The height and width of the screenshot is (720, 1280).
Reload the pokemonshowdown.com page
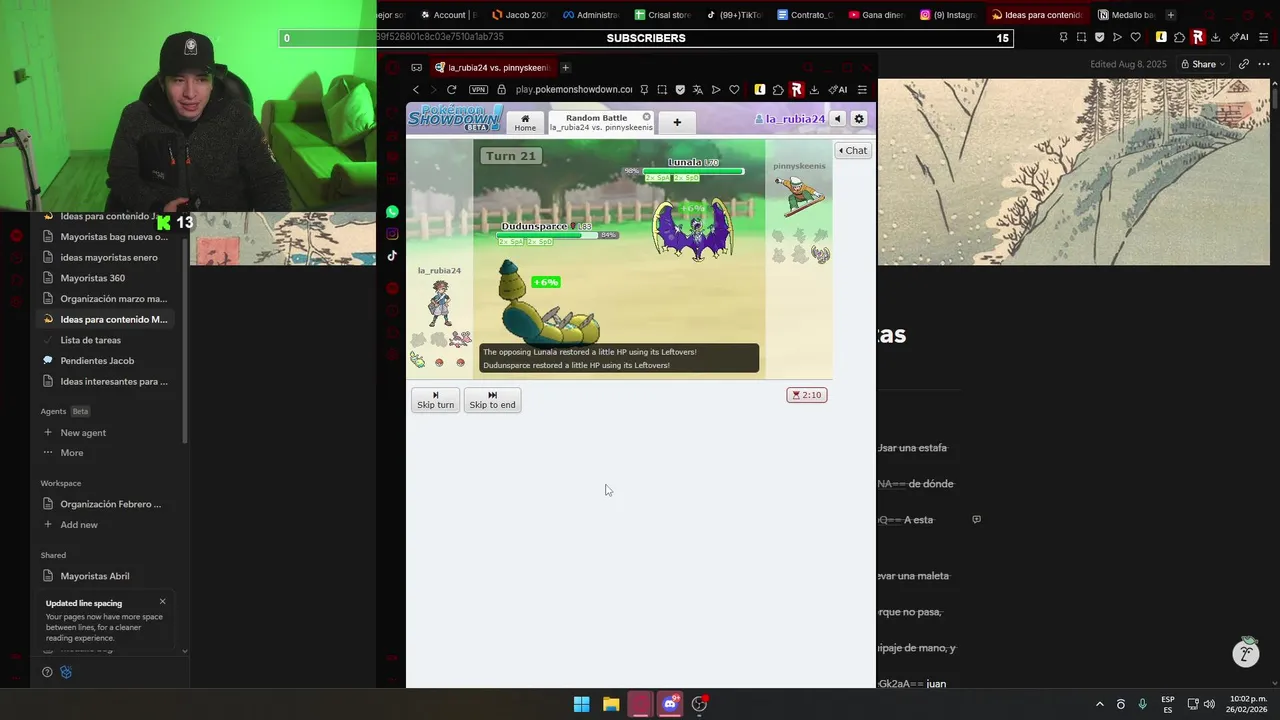[x=452, y=90]
